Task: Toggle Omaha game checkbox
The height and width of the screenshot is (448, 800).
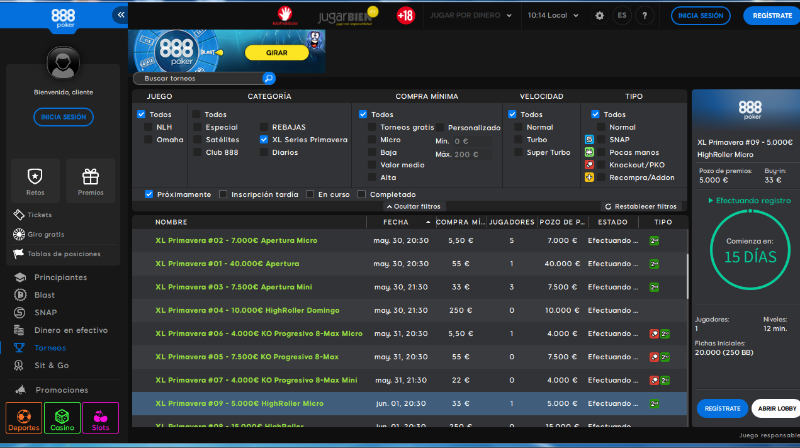Action: tap(148, 139)
